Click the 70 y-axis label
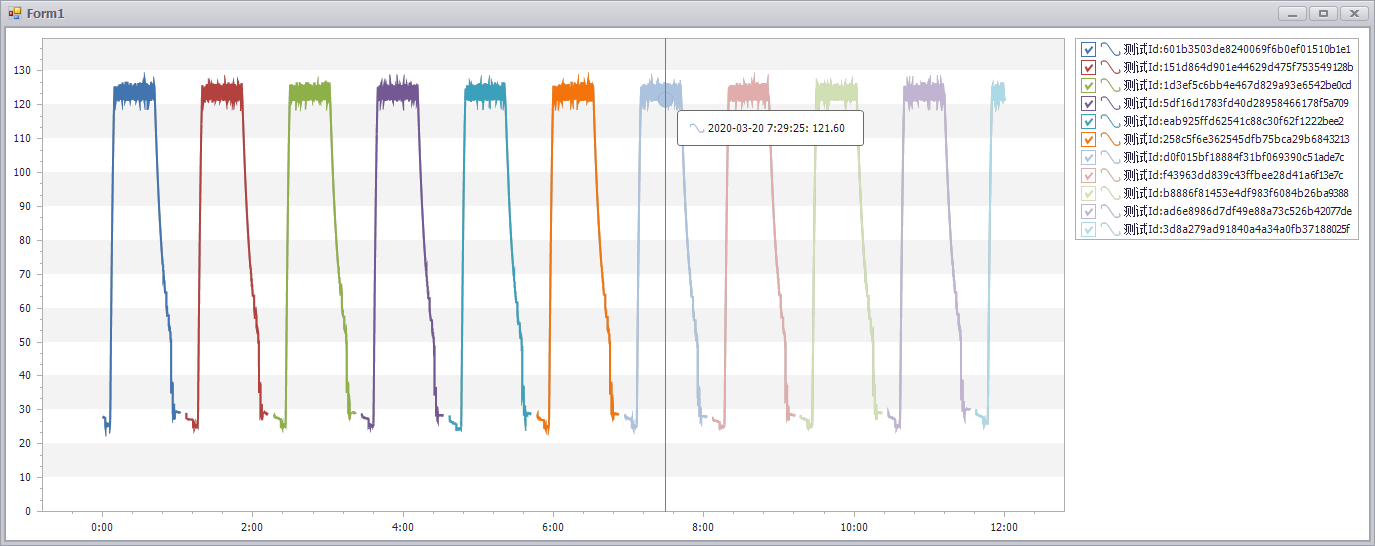This screenshot has height=546, width=1375. coord(24,274)
